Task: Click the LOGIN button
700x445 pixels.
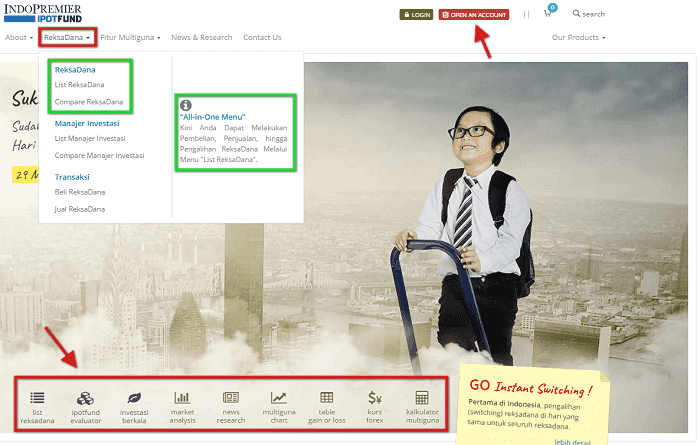Action: [416, 15]
